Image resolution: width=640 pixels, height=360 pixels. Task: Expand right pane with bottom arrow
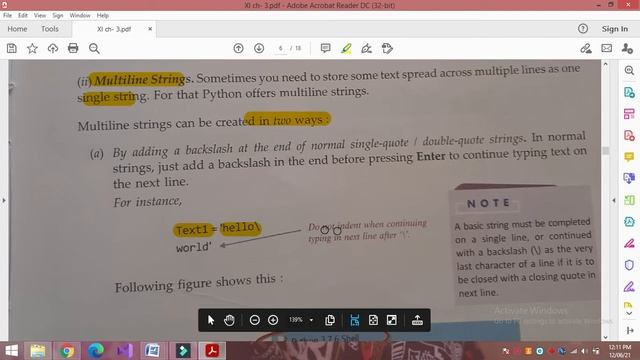point(630,330)
